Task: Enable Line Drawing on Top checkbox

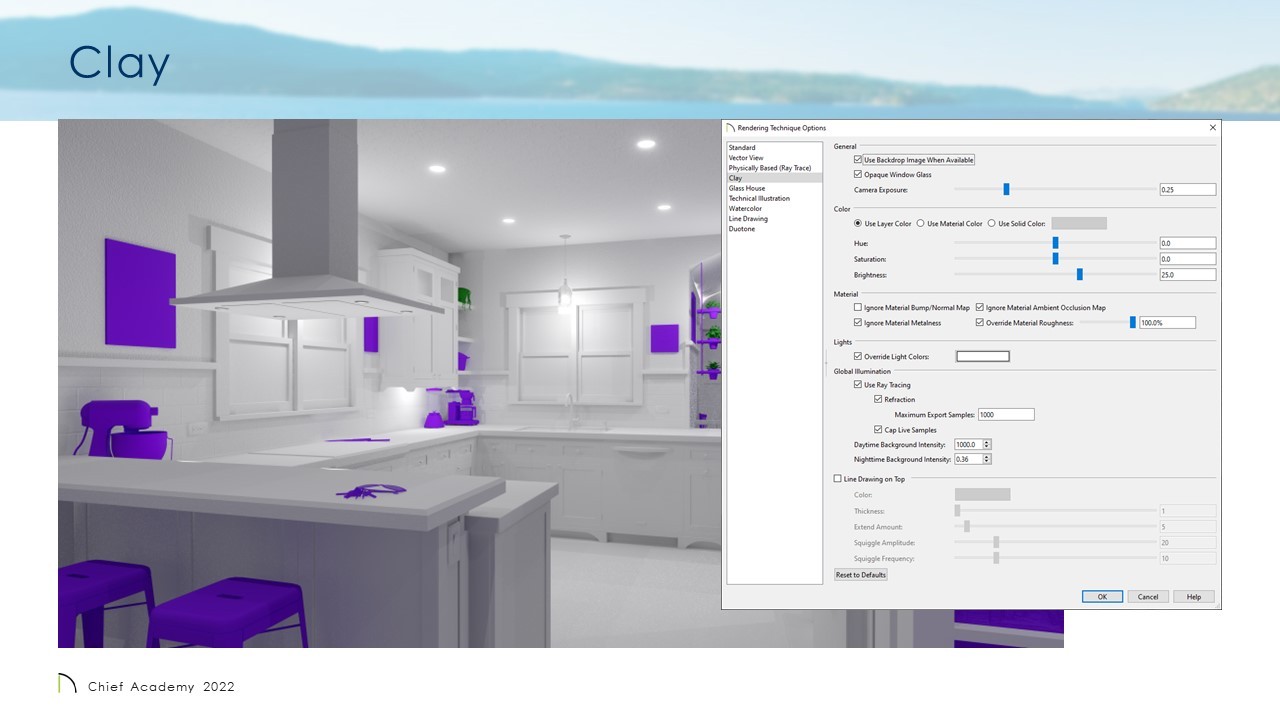Action: 838,479
